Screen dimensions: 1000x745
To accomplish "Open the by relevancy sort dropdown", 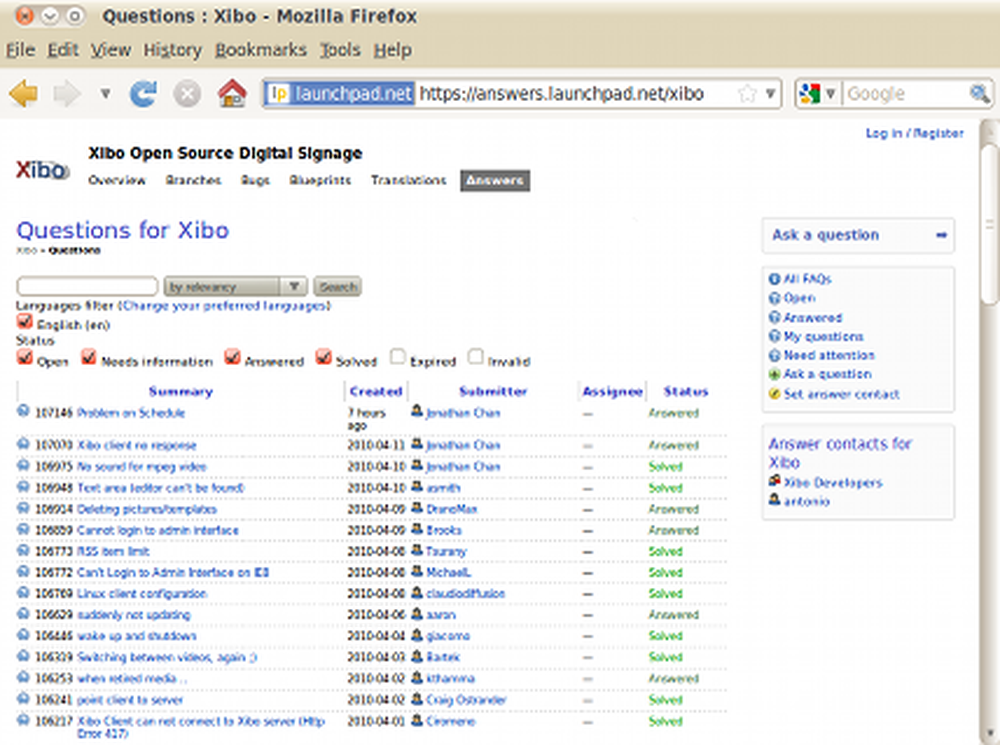I will click(x=235, y=286).
